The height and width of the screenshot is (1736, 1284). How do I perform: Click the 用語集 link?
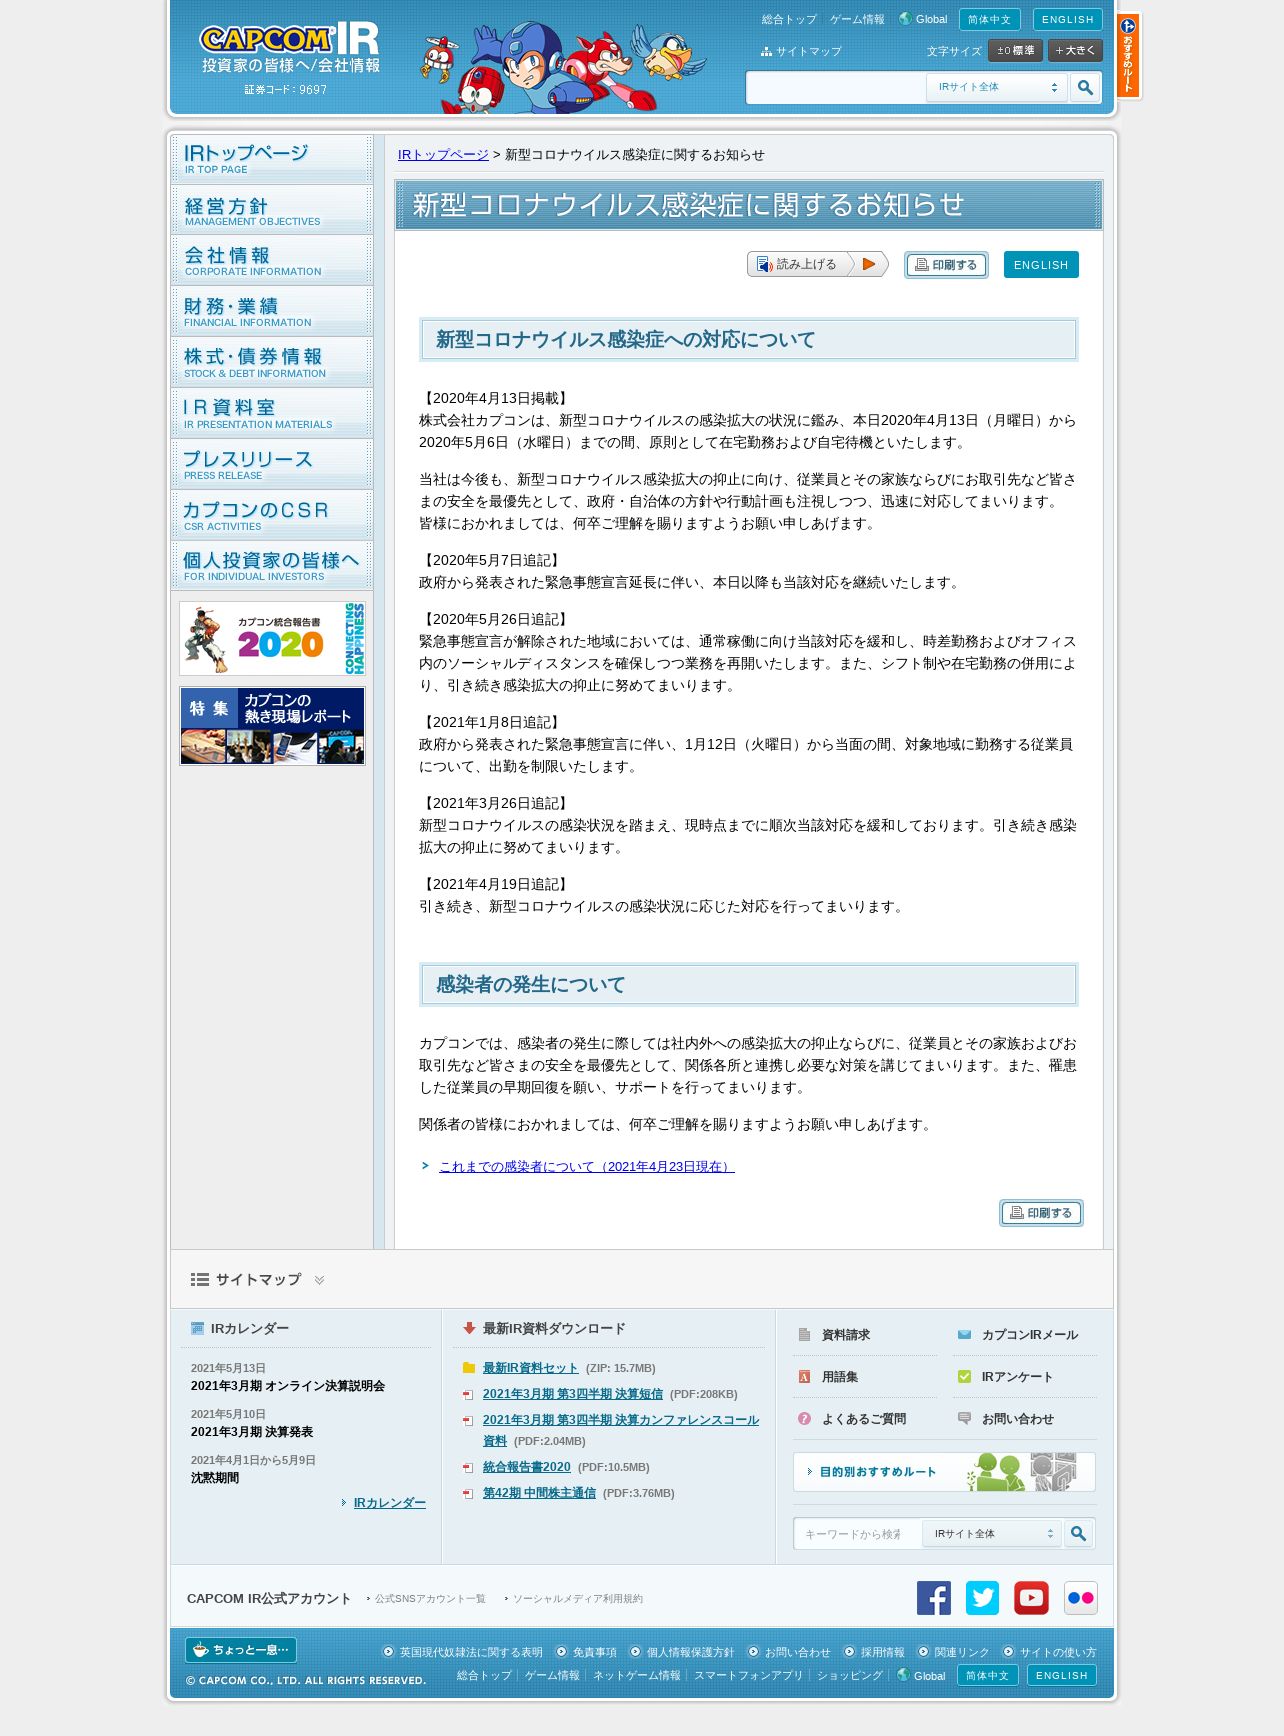[840, 1377]
